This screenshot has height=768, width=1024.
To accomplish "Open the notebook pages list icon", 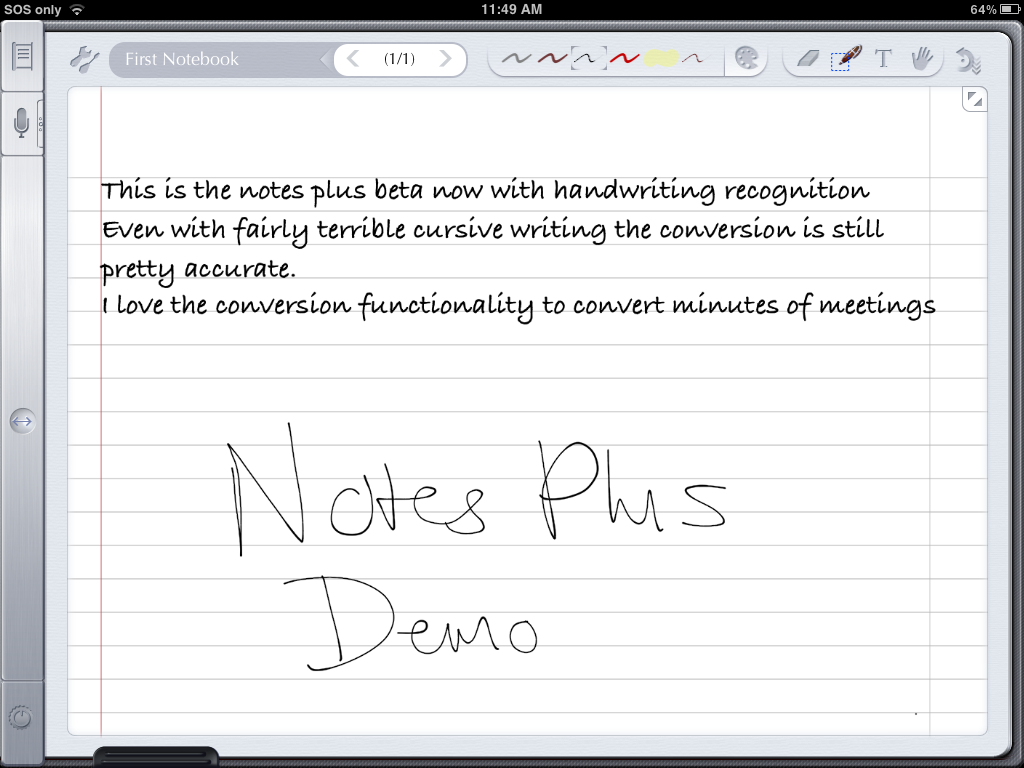I will [22, 57].
